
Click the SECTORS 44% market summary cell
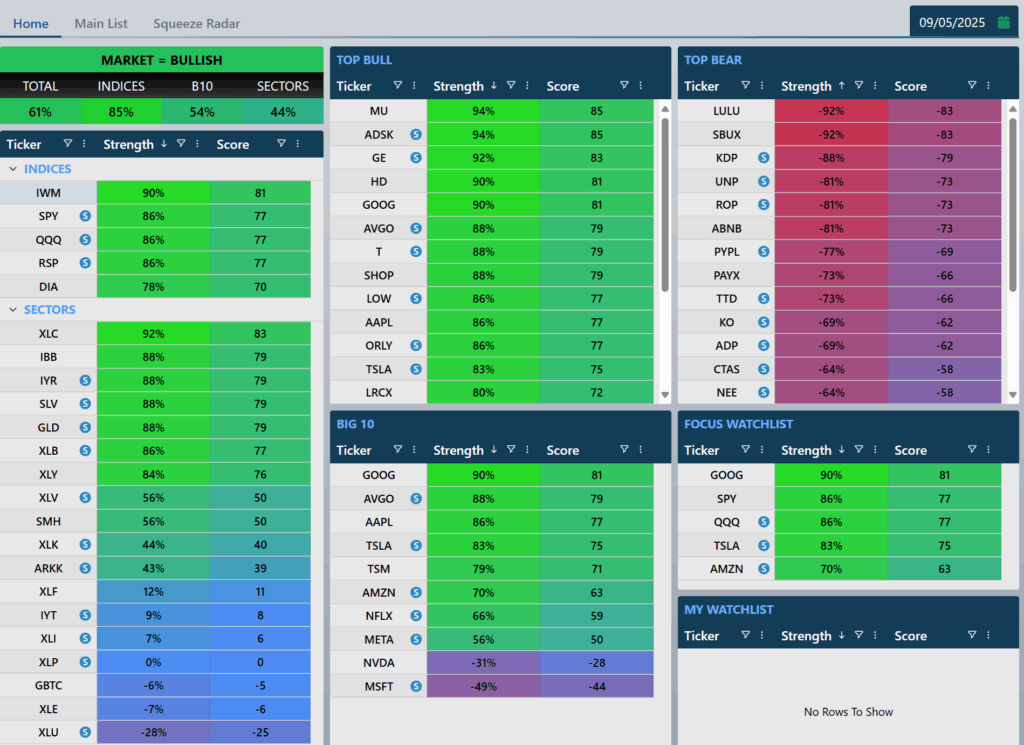click(x=283, y=112)
